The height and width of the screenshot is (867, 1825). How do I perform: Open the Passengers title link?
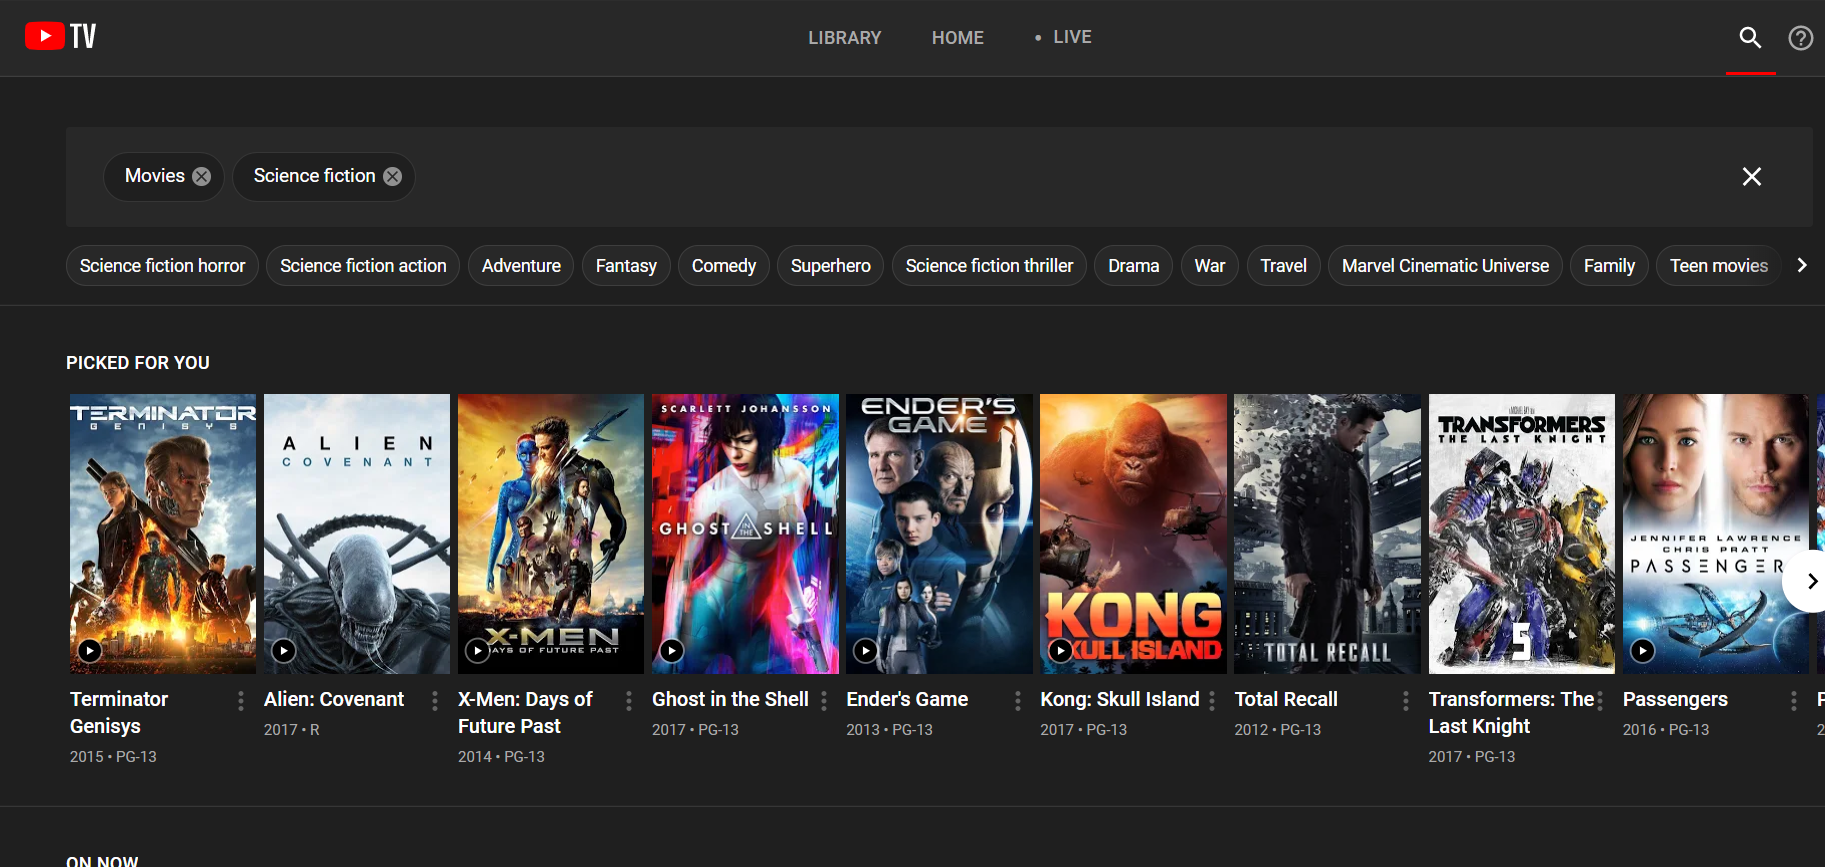(x=1675, y=699)
